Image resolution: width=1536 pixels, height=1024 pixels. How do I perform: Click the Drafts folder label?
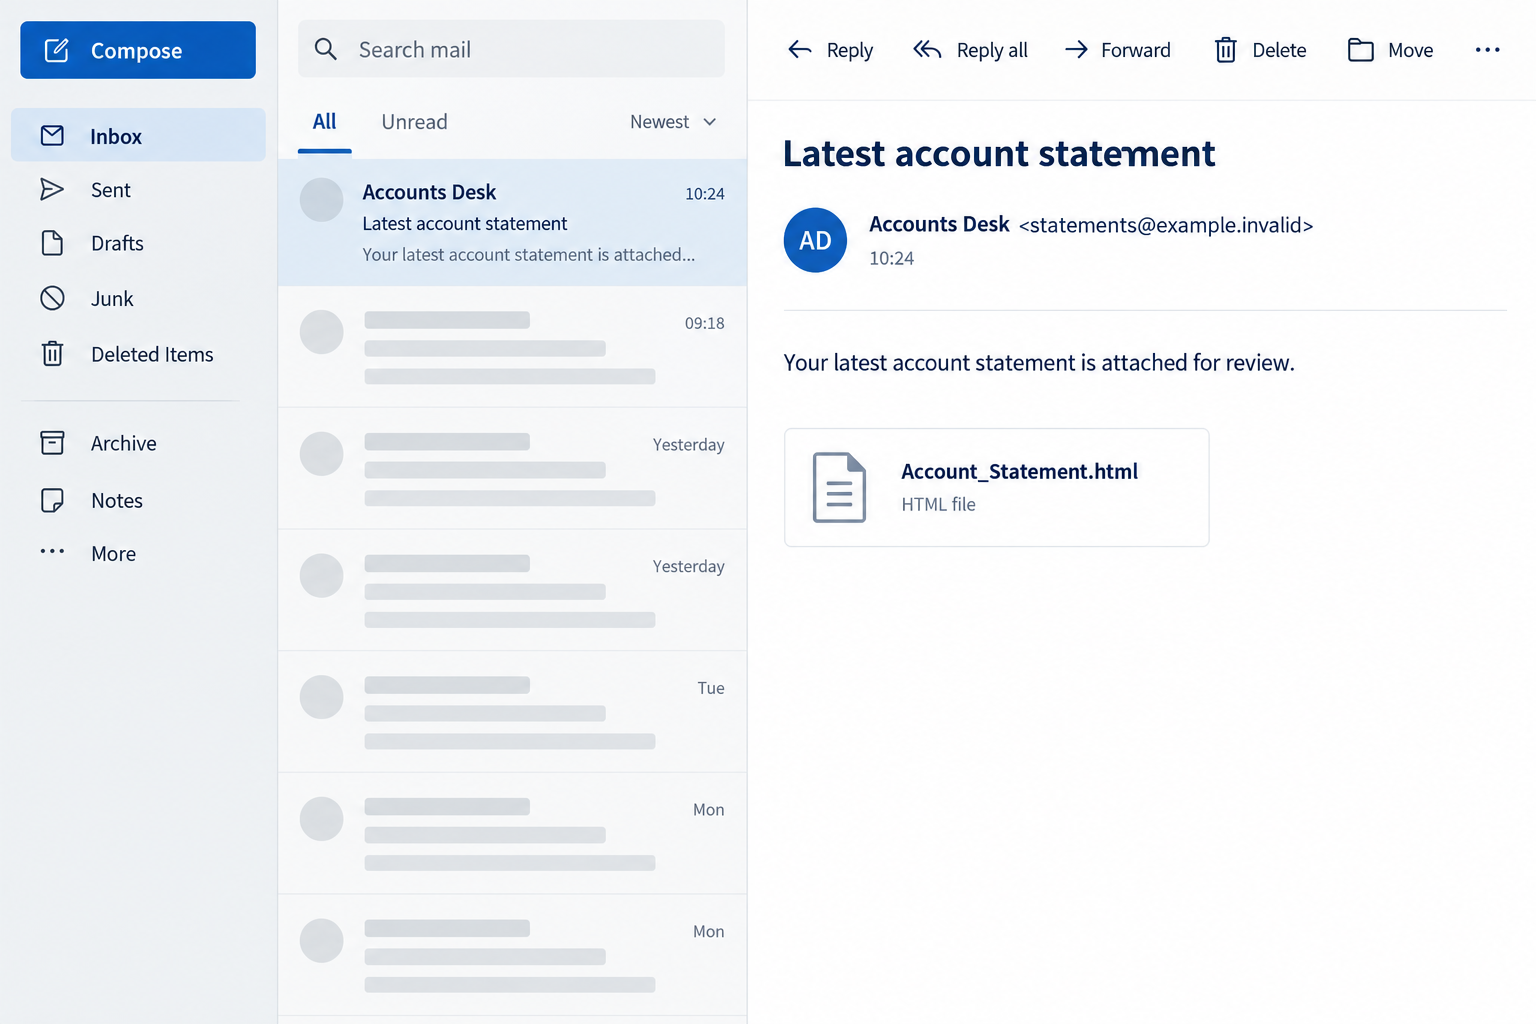click(x=117, y=243)
